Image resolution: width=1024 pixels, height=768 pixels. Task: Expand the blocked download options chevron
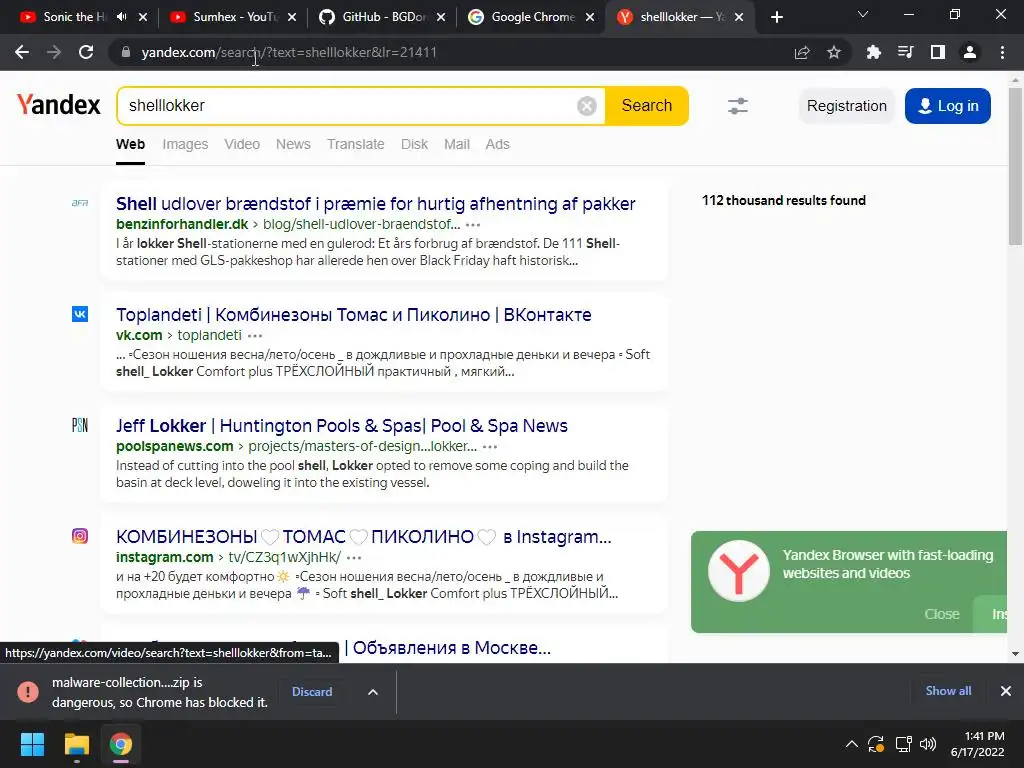click(373, 692)
